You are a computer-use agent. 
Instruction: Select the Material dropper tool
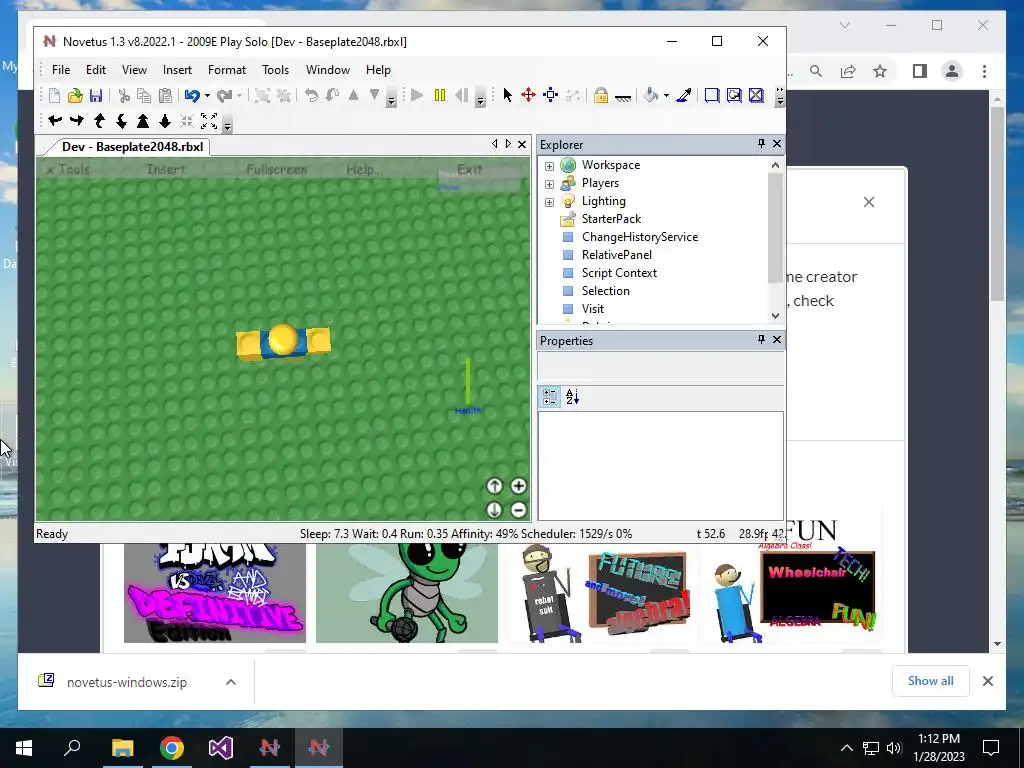click(x=684, y=95)
